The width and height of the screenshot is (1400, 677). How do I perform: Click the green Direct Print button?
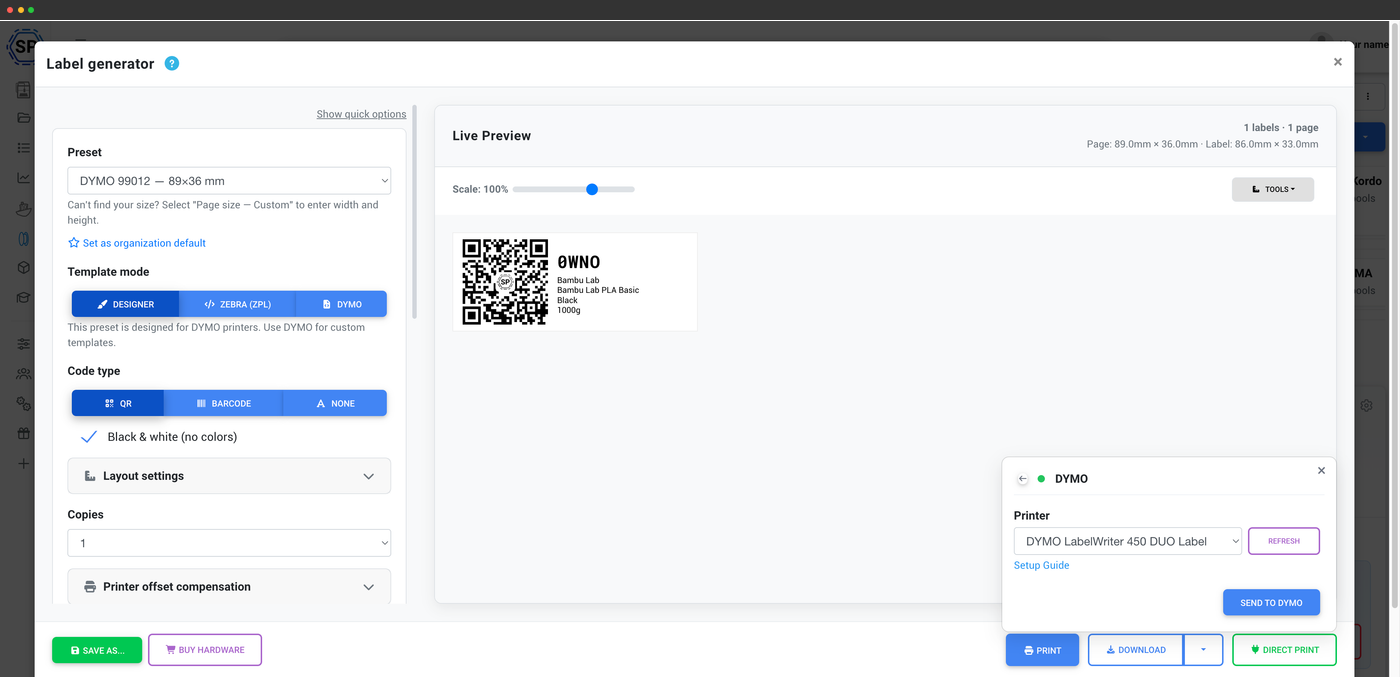[x=1284, y=650]
